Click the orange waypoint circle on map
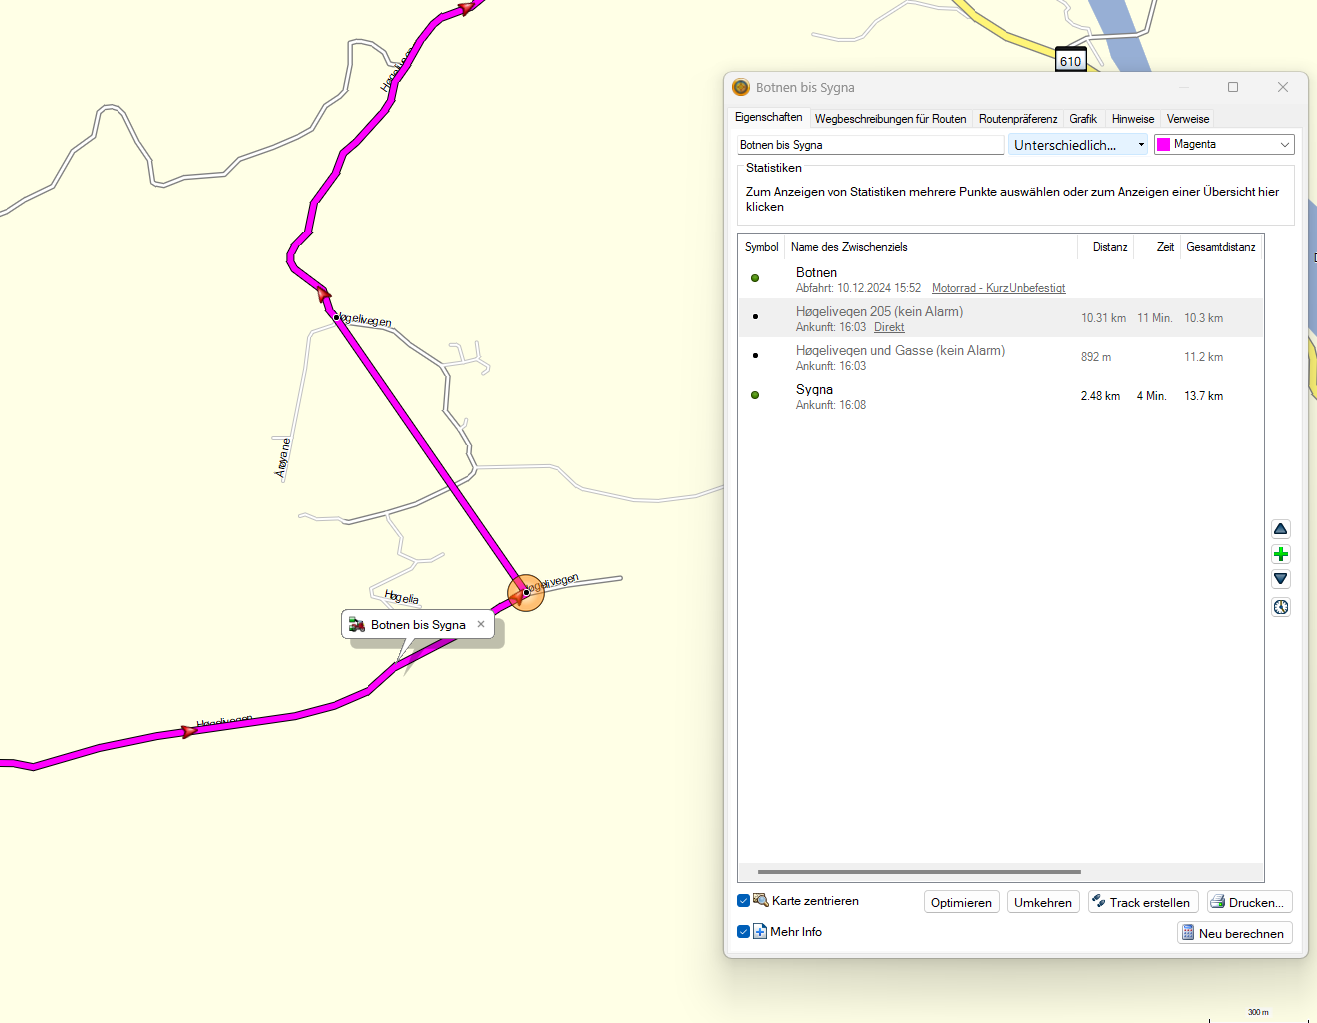Image resolution: width=1317 pixels, height=1023 pixels. 526,593
